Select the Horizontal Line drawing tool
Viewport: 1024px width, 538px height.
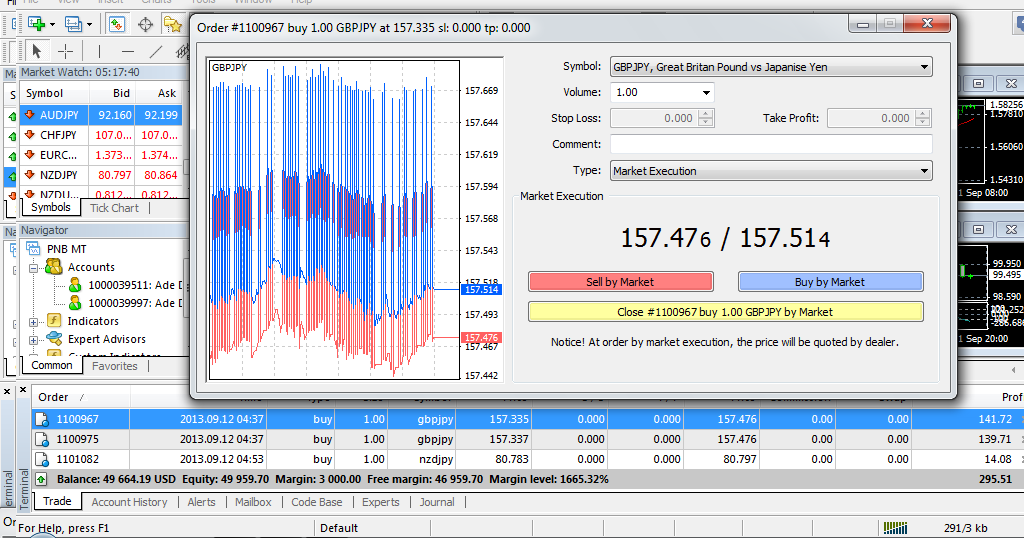tap(128, 51)
